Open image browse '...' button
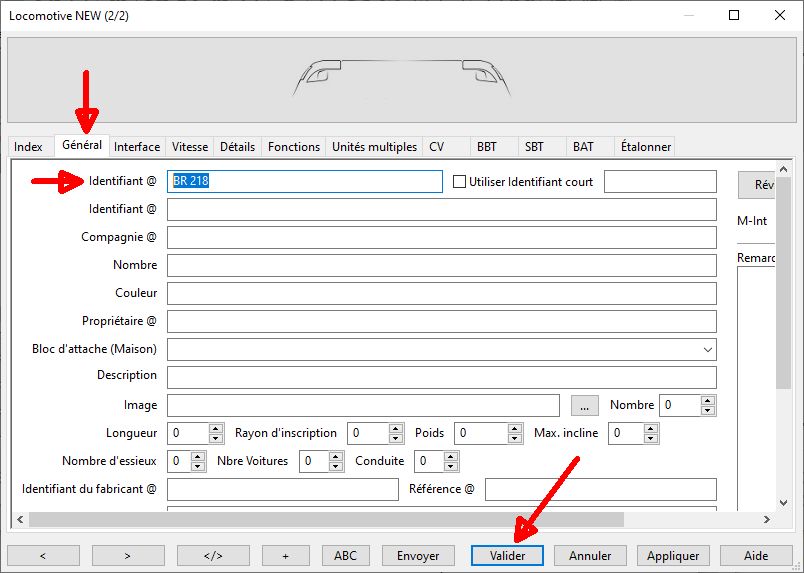Image resolution: width=804 pixels, height=573 pixels. tap(585, 405)
